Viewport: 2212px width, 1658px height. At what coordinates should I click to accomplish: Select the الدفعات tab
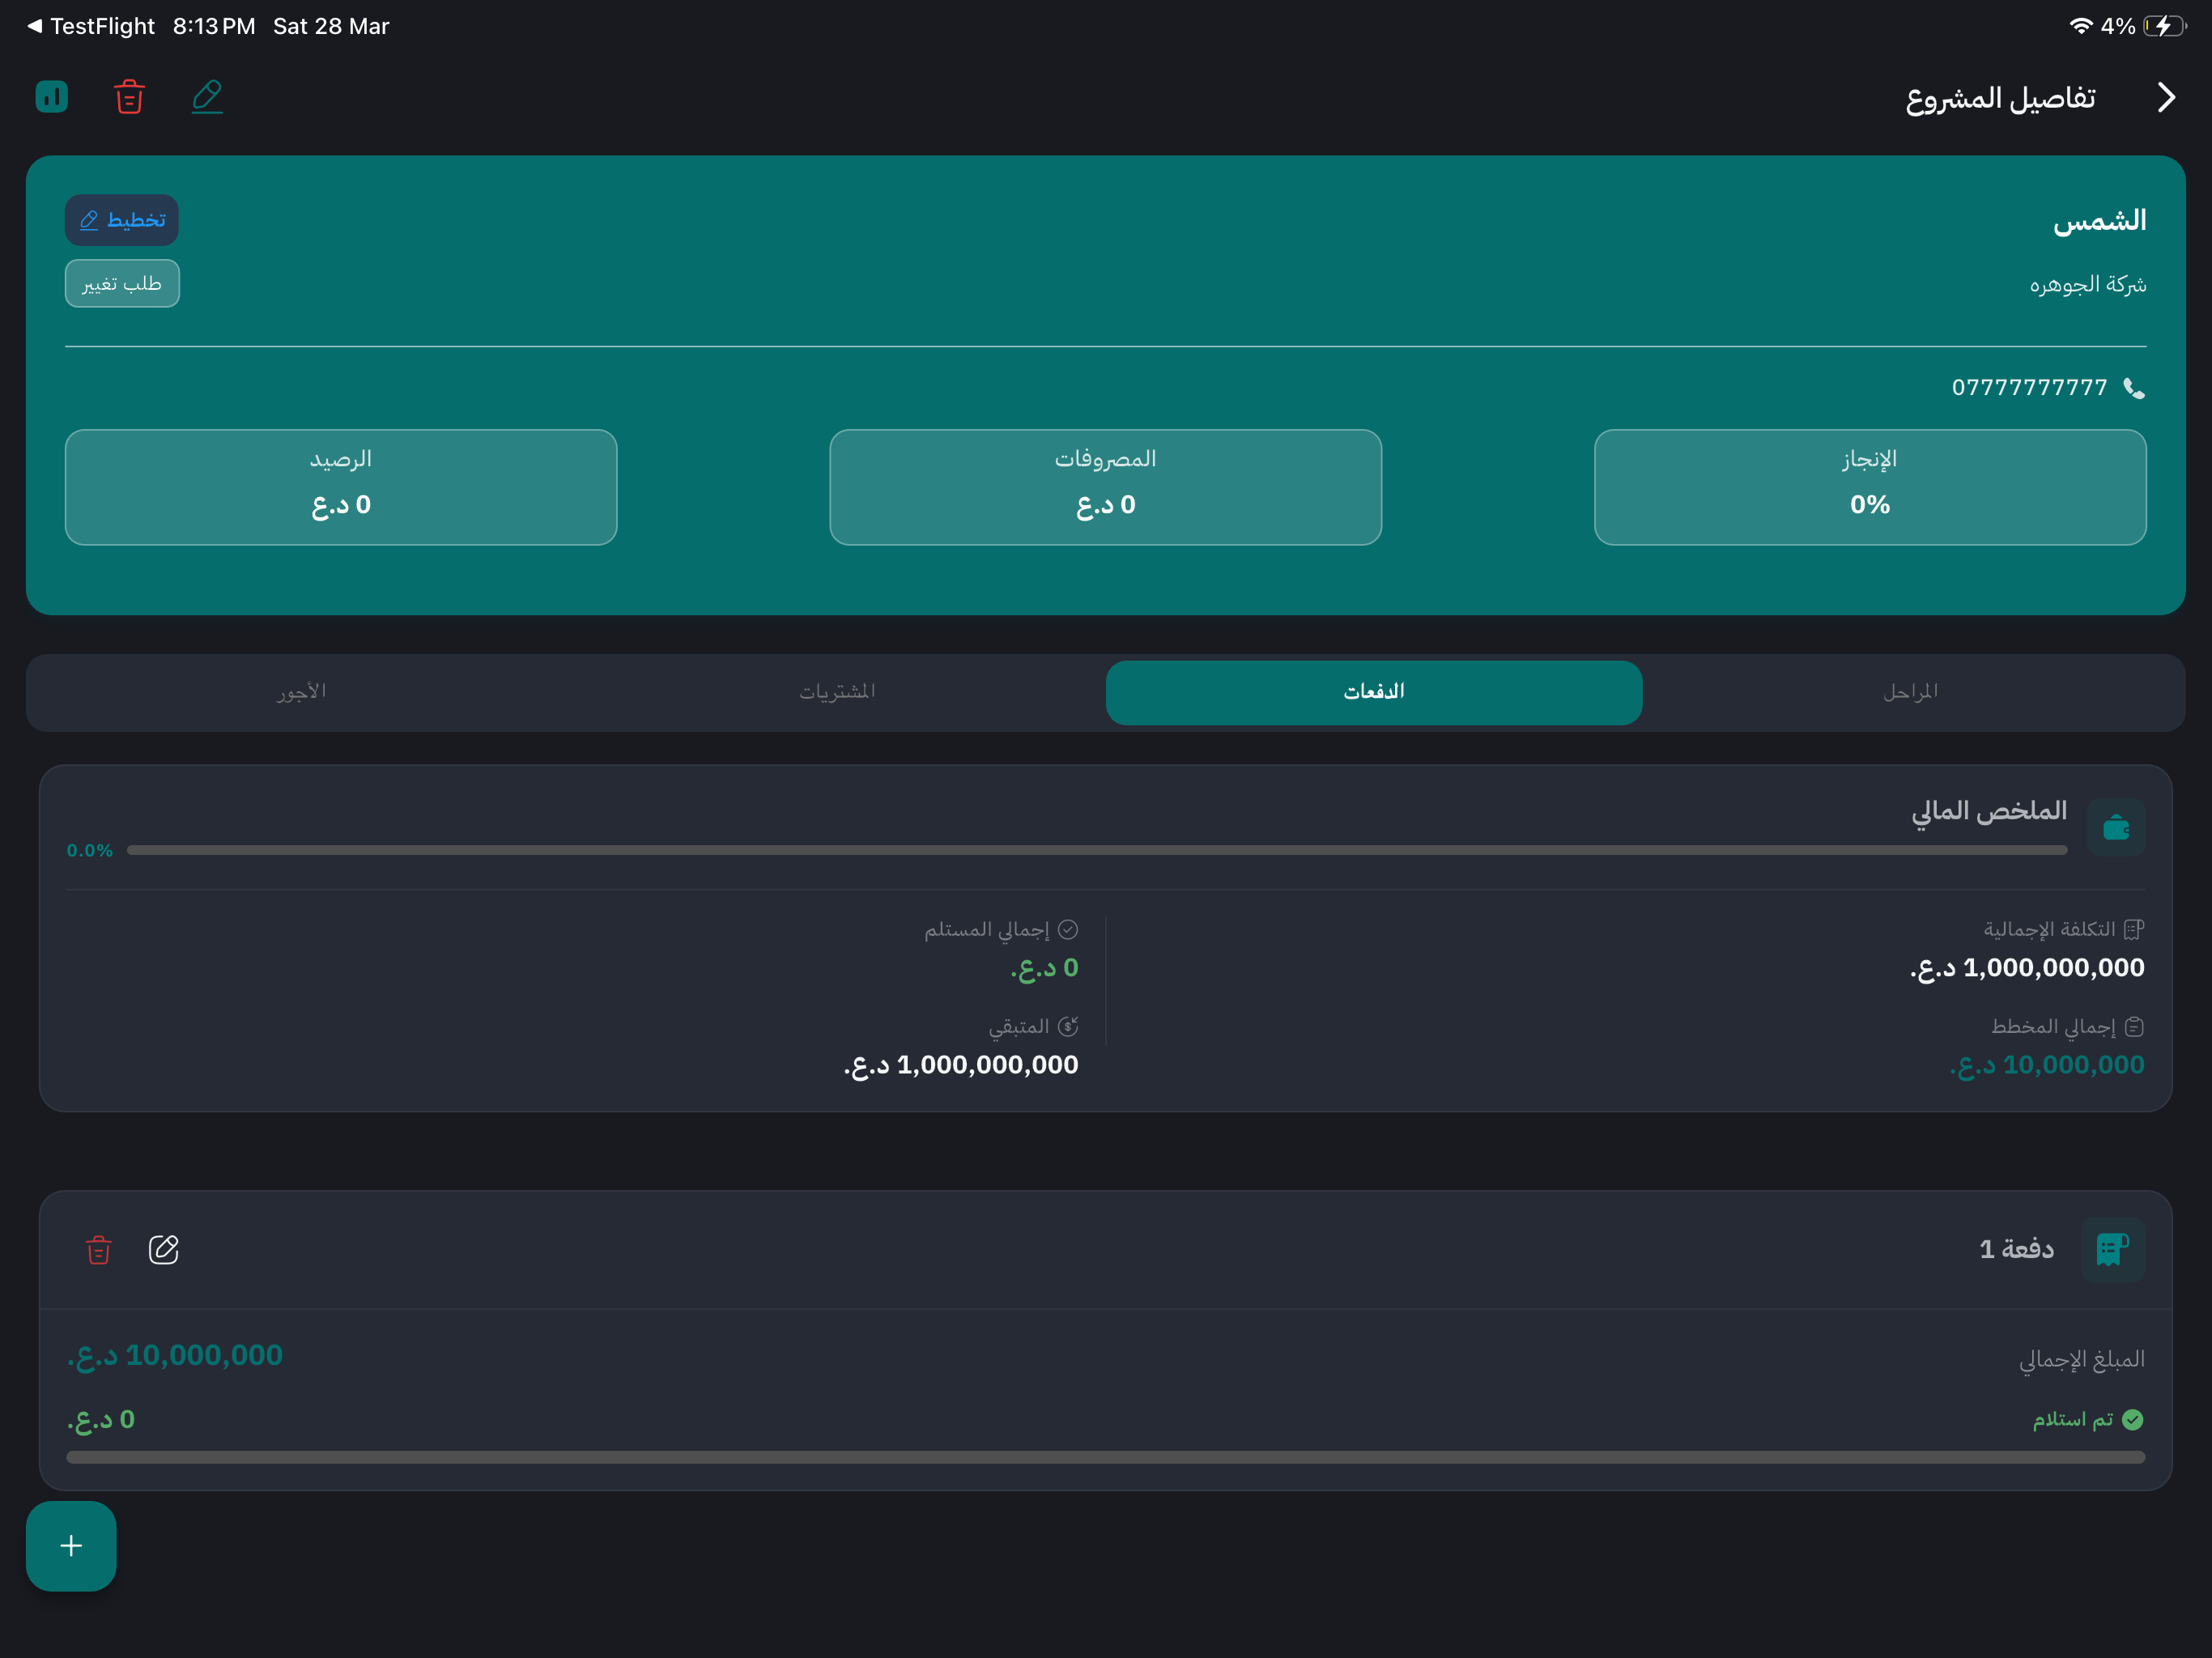click(x=1374, y=692)
